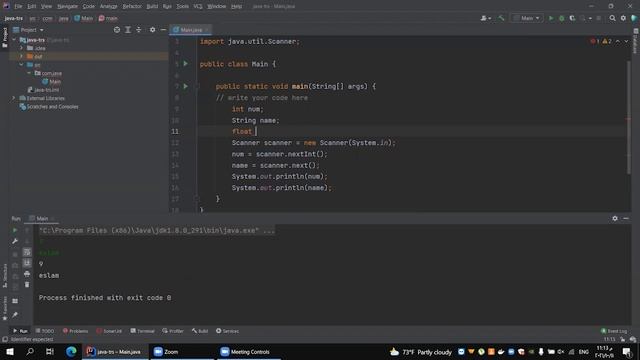Open Microsoft Edge from taskbar

(71, 351)
